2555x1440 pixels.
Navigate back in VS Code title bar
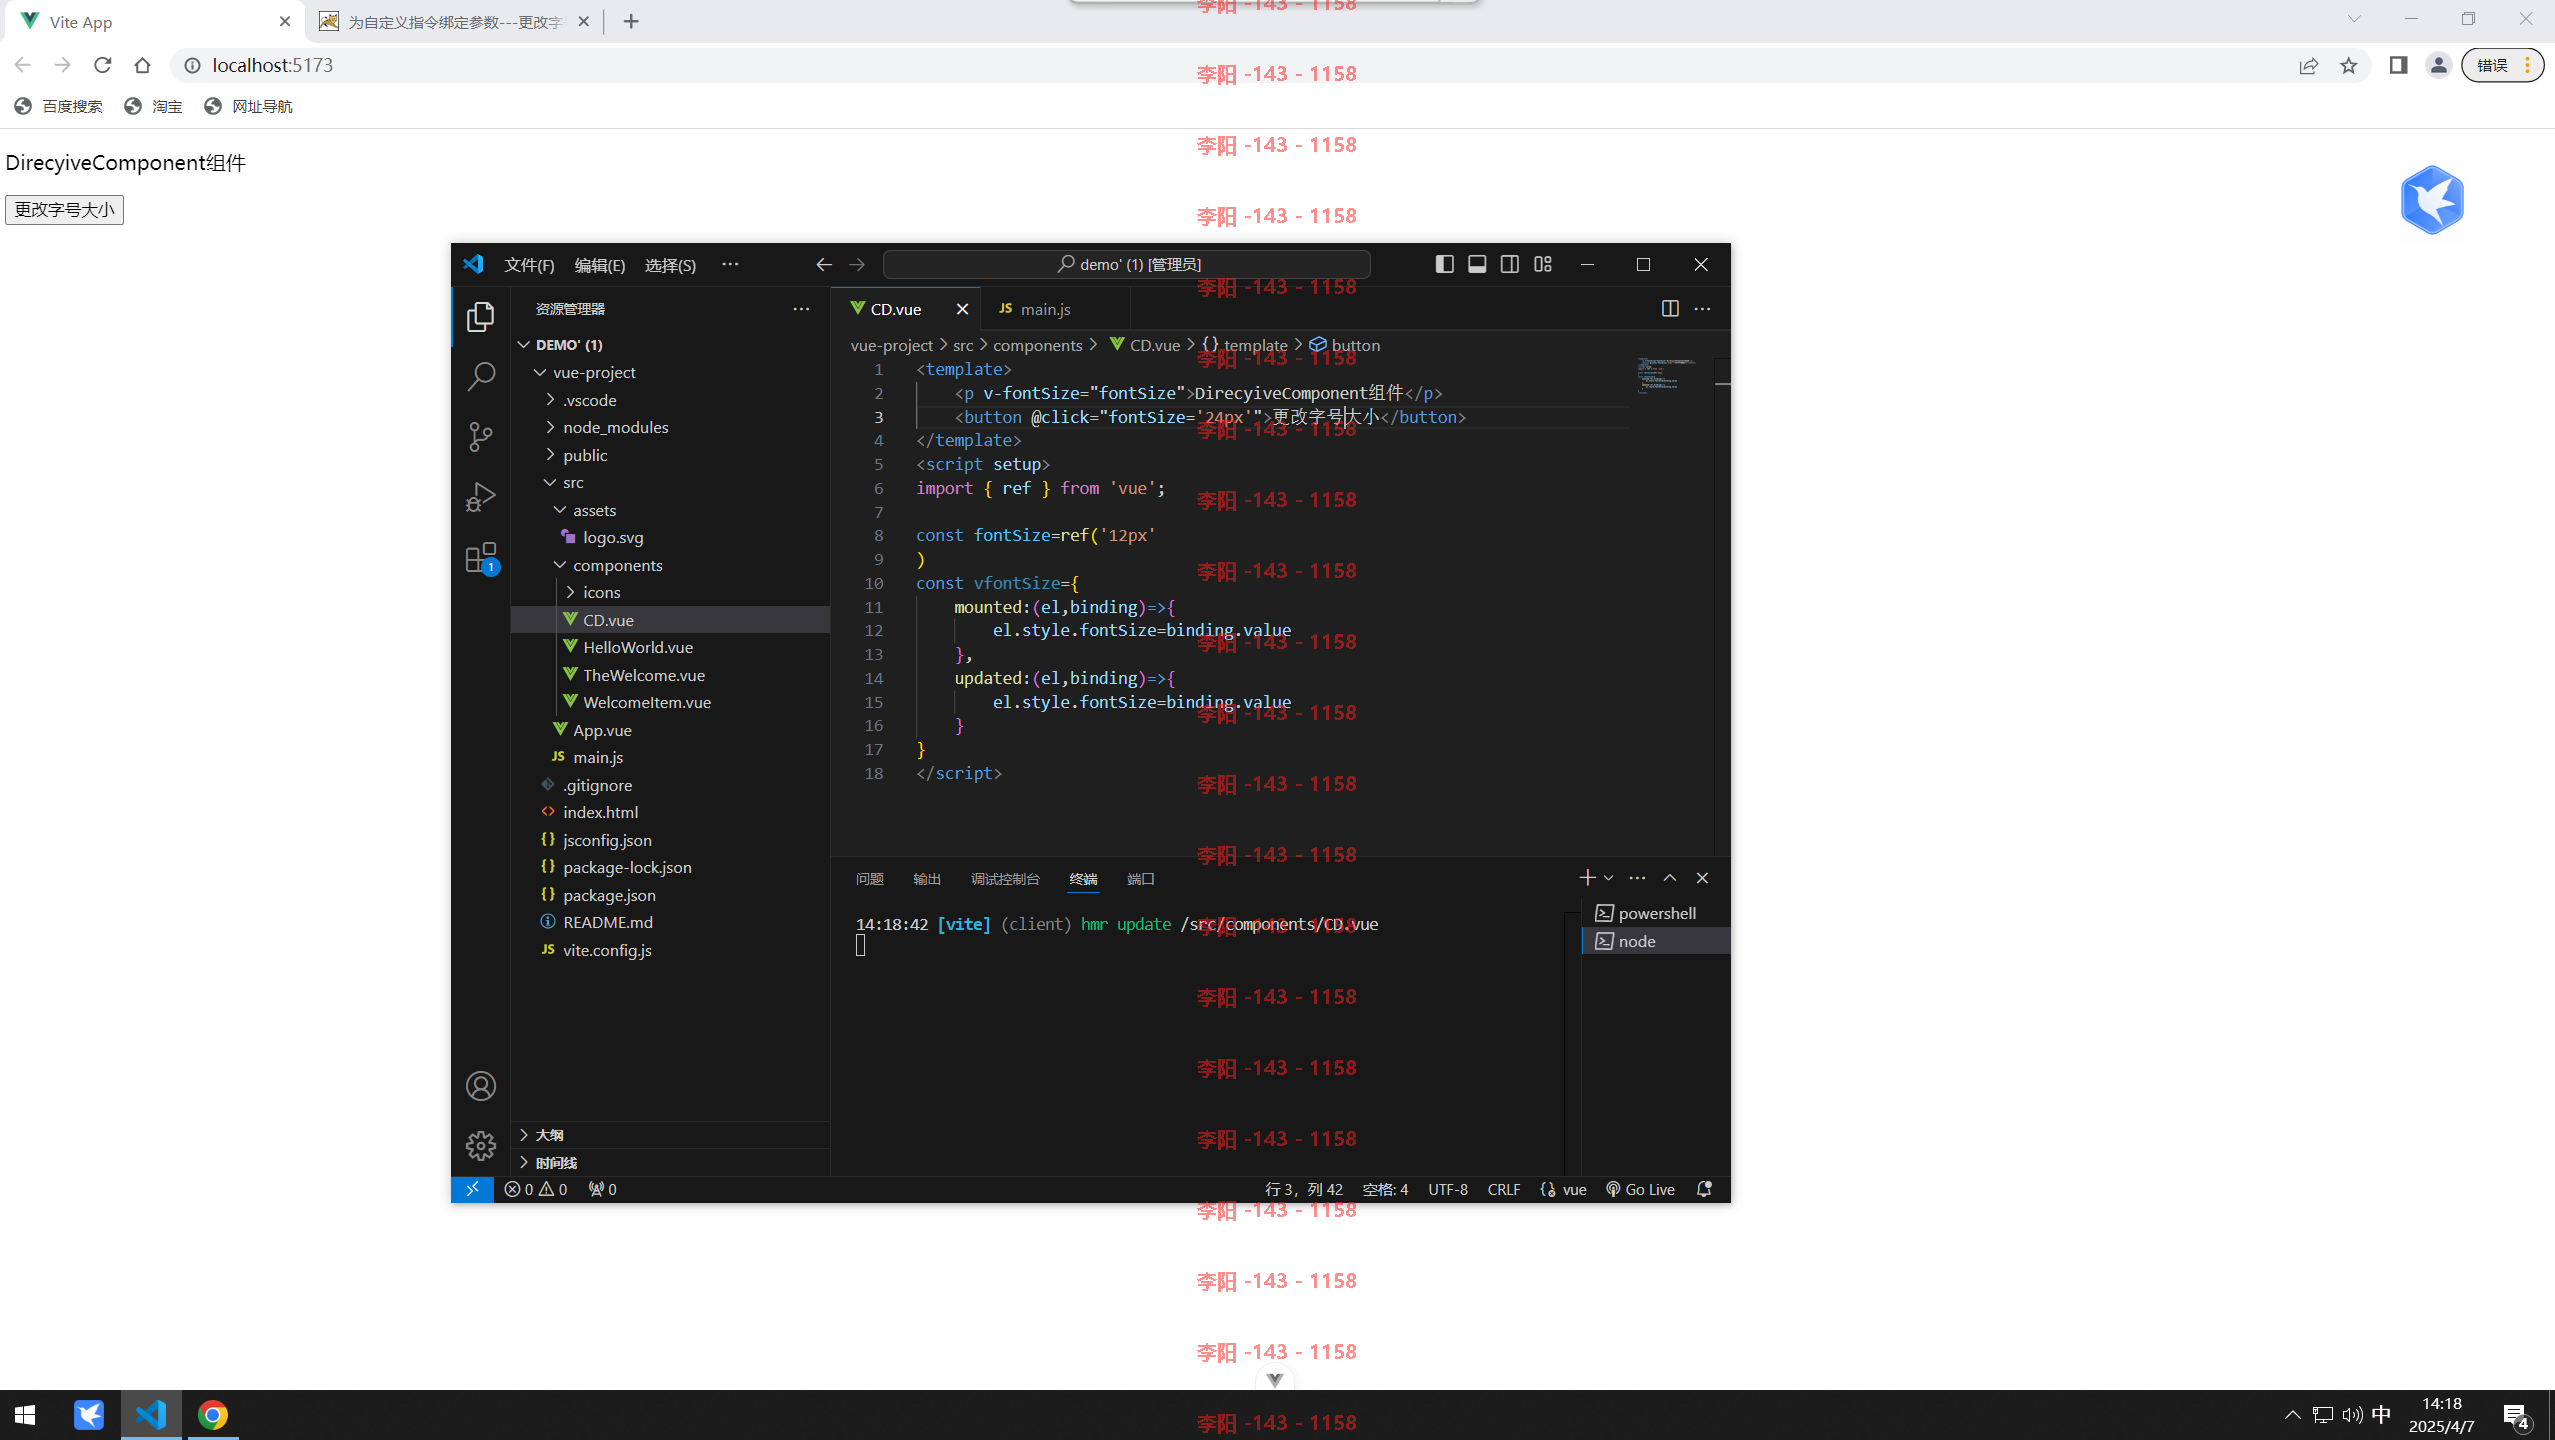(824, 265)
